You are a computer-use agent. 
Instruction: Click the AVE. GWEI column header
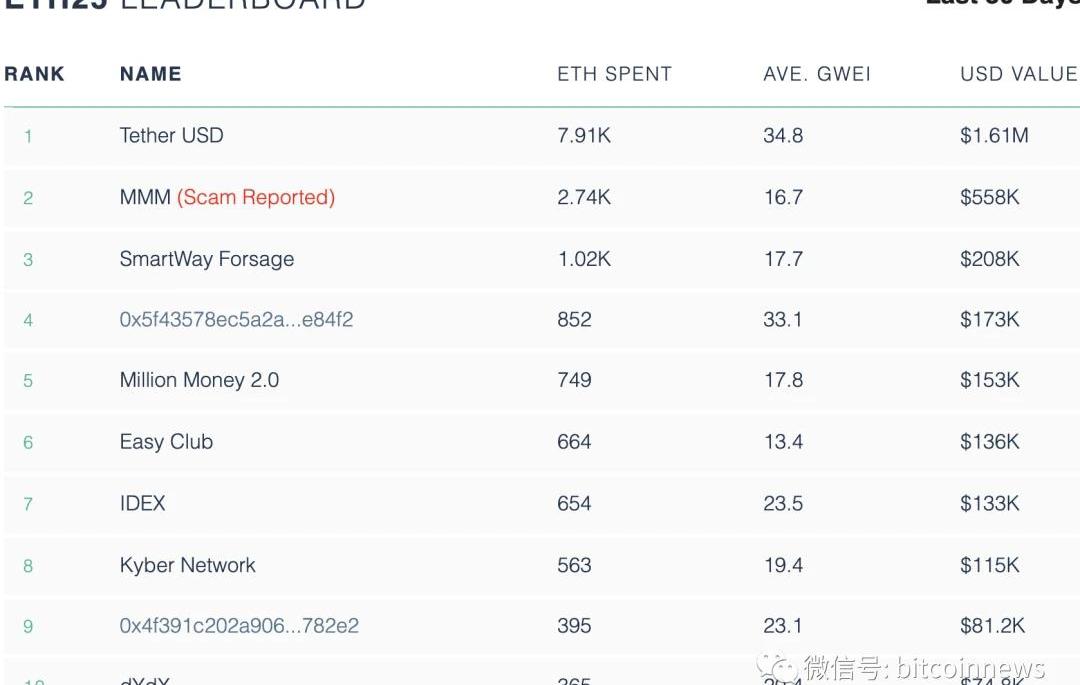pos(817,74)
